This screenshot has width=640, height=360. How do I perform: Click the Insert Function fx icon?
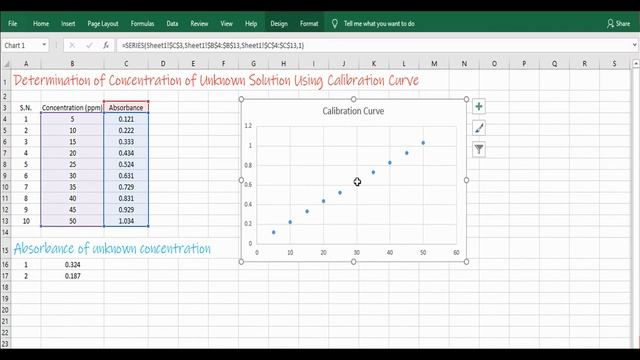click(x=106, y=45)
